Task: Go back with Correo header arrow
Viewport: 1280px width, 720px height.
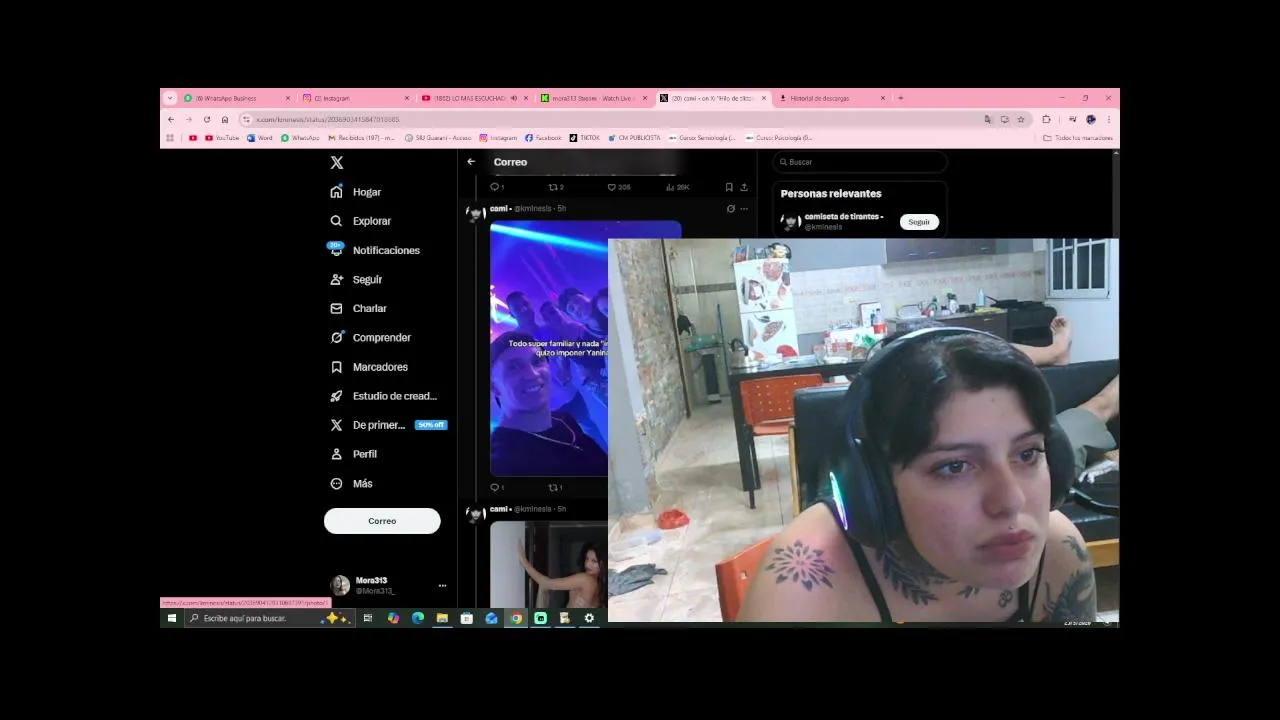Action: point(471,162)
